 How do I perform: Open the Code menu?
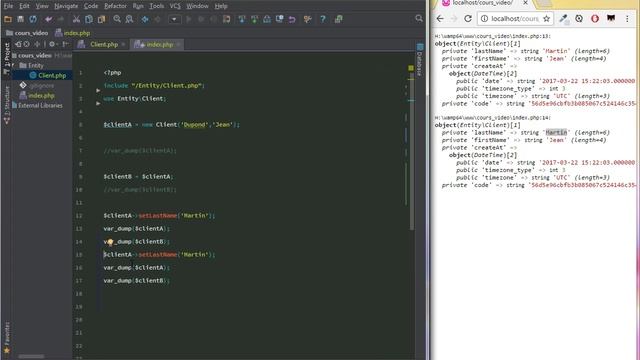click(x=91, y=6)
